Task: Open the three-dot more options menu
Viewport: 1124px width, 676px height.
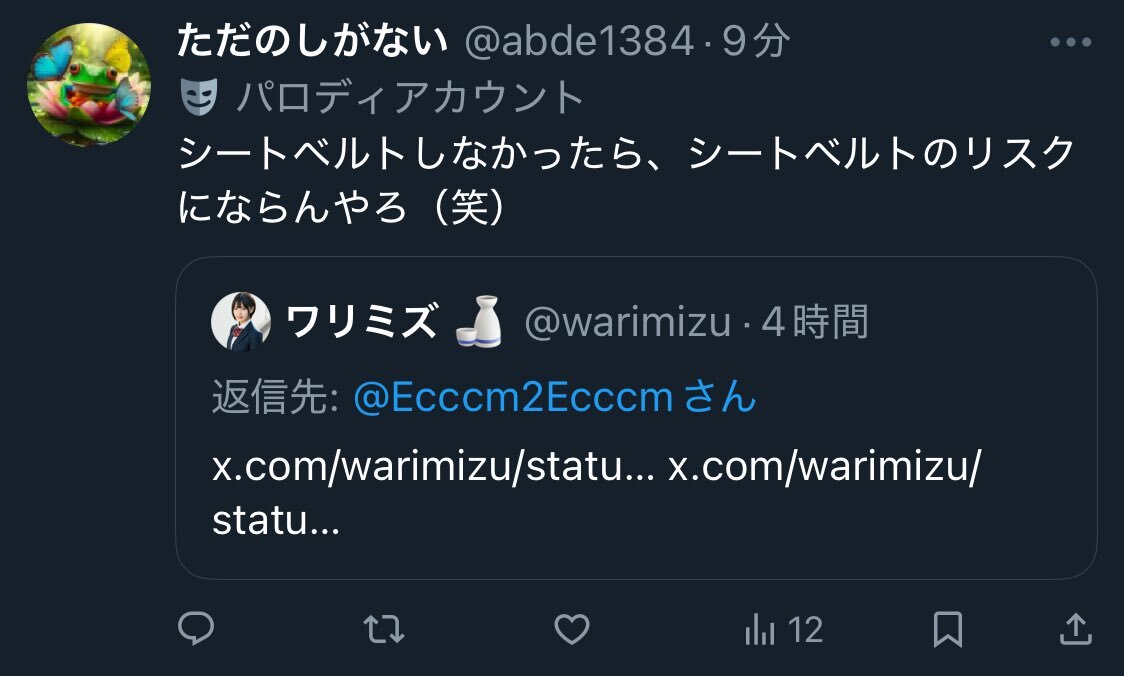Action: (x=1070, y=42)
